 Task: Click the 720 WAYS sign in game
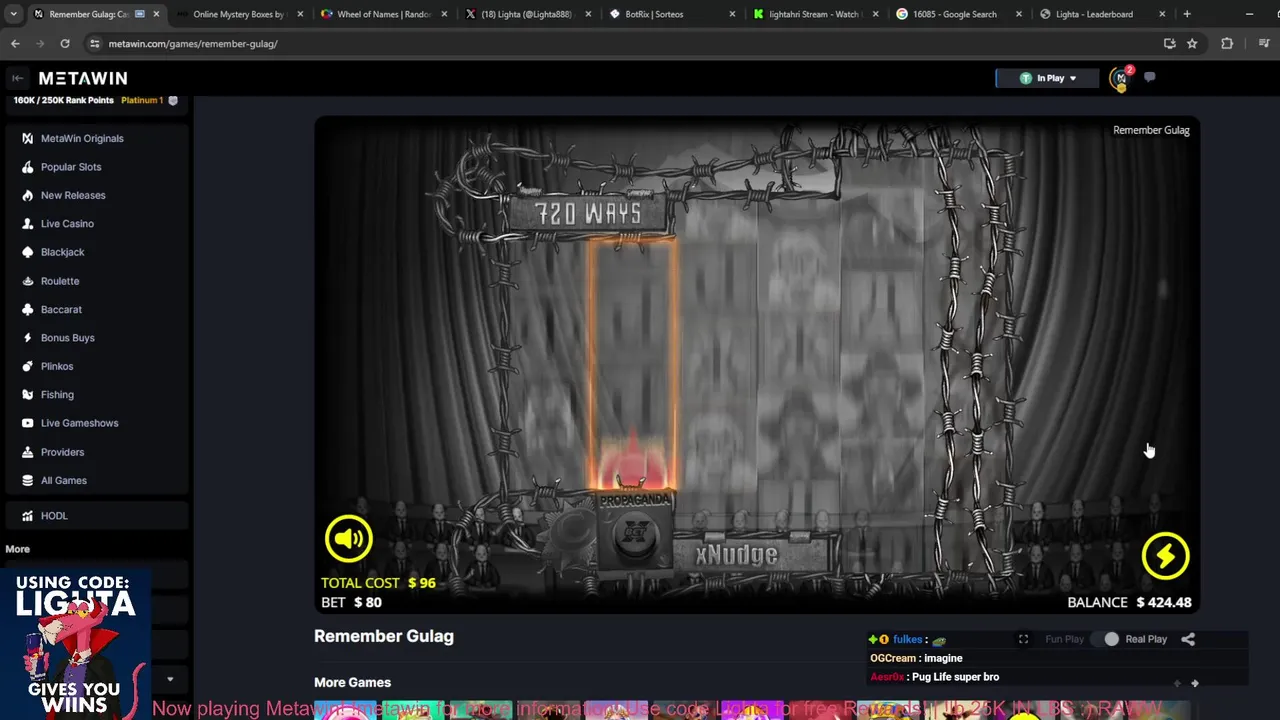[x=588, y=213]
